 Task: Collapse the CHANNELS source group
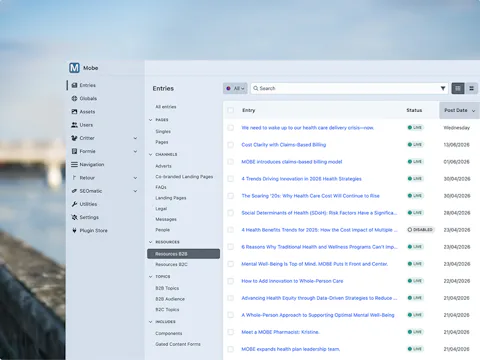[x=151, y=154]
